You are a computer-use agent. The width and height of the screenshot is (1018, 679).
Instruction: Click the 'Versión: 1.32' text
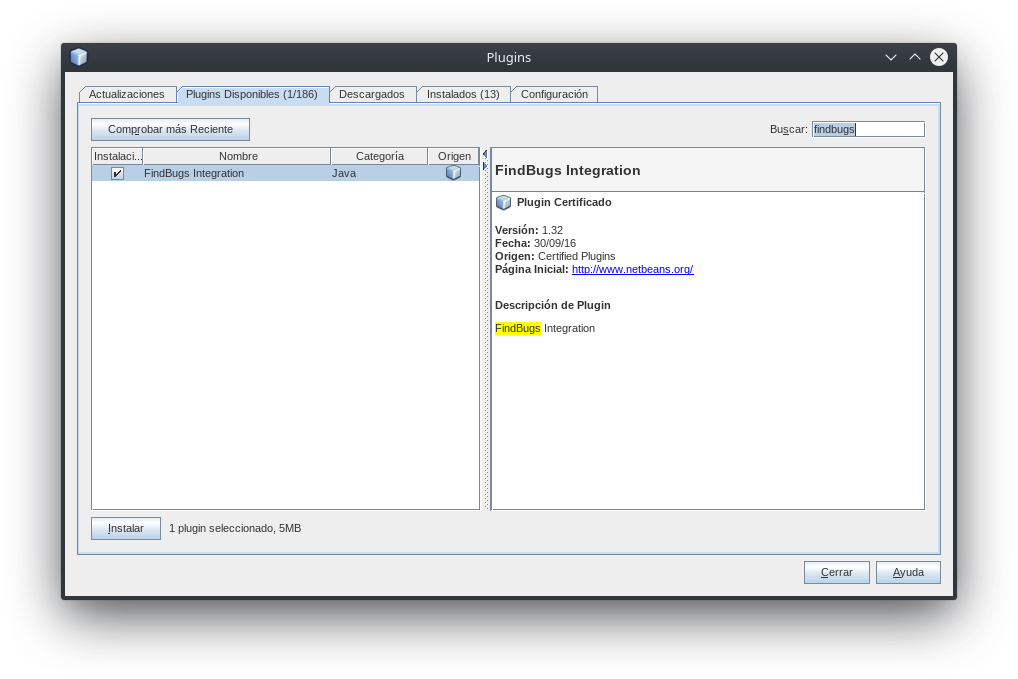click(x=528, y=230)
